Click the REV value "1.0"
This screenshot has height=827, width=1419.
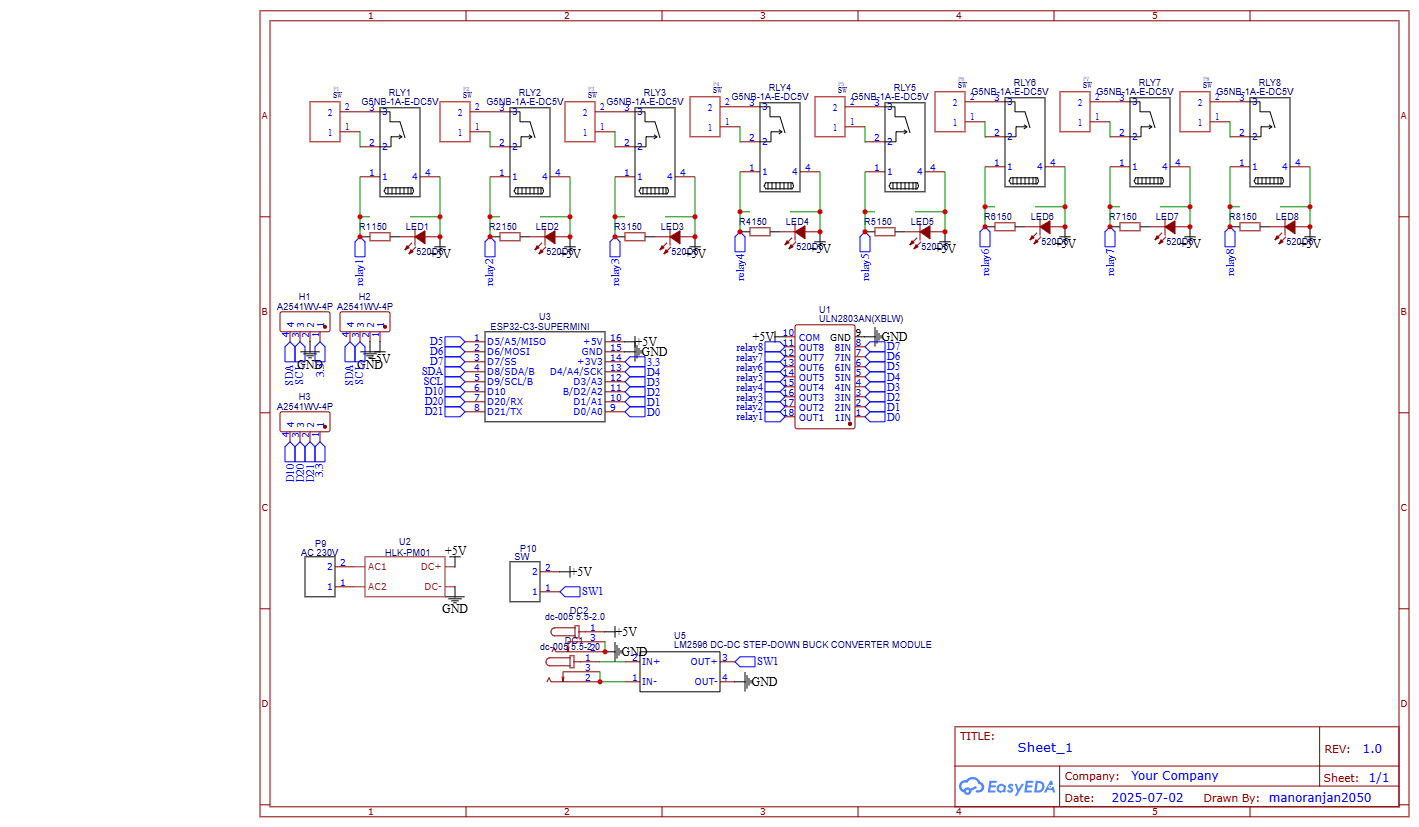[1372, 749]
